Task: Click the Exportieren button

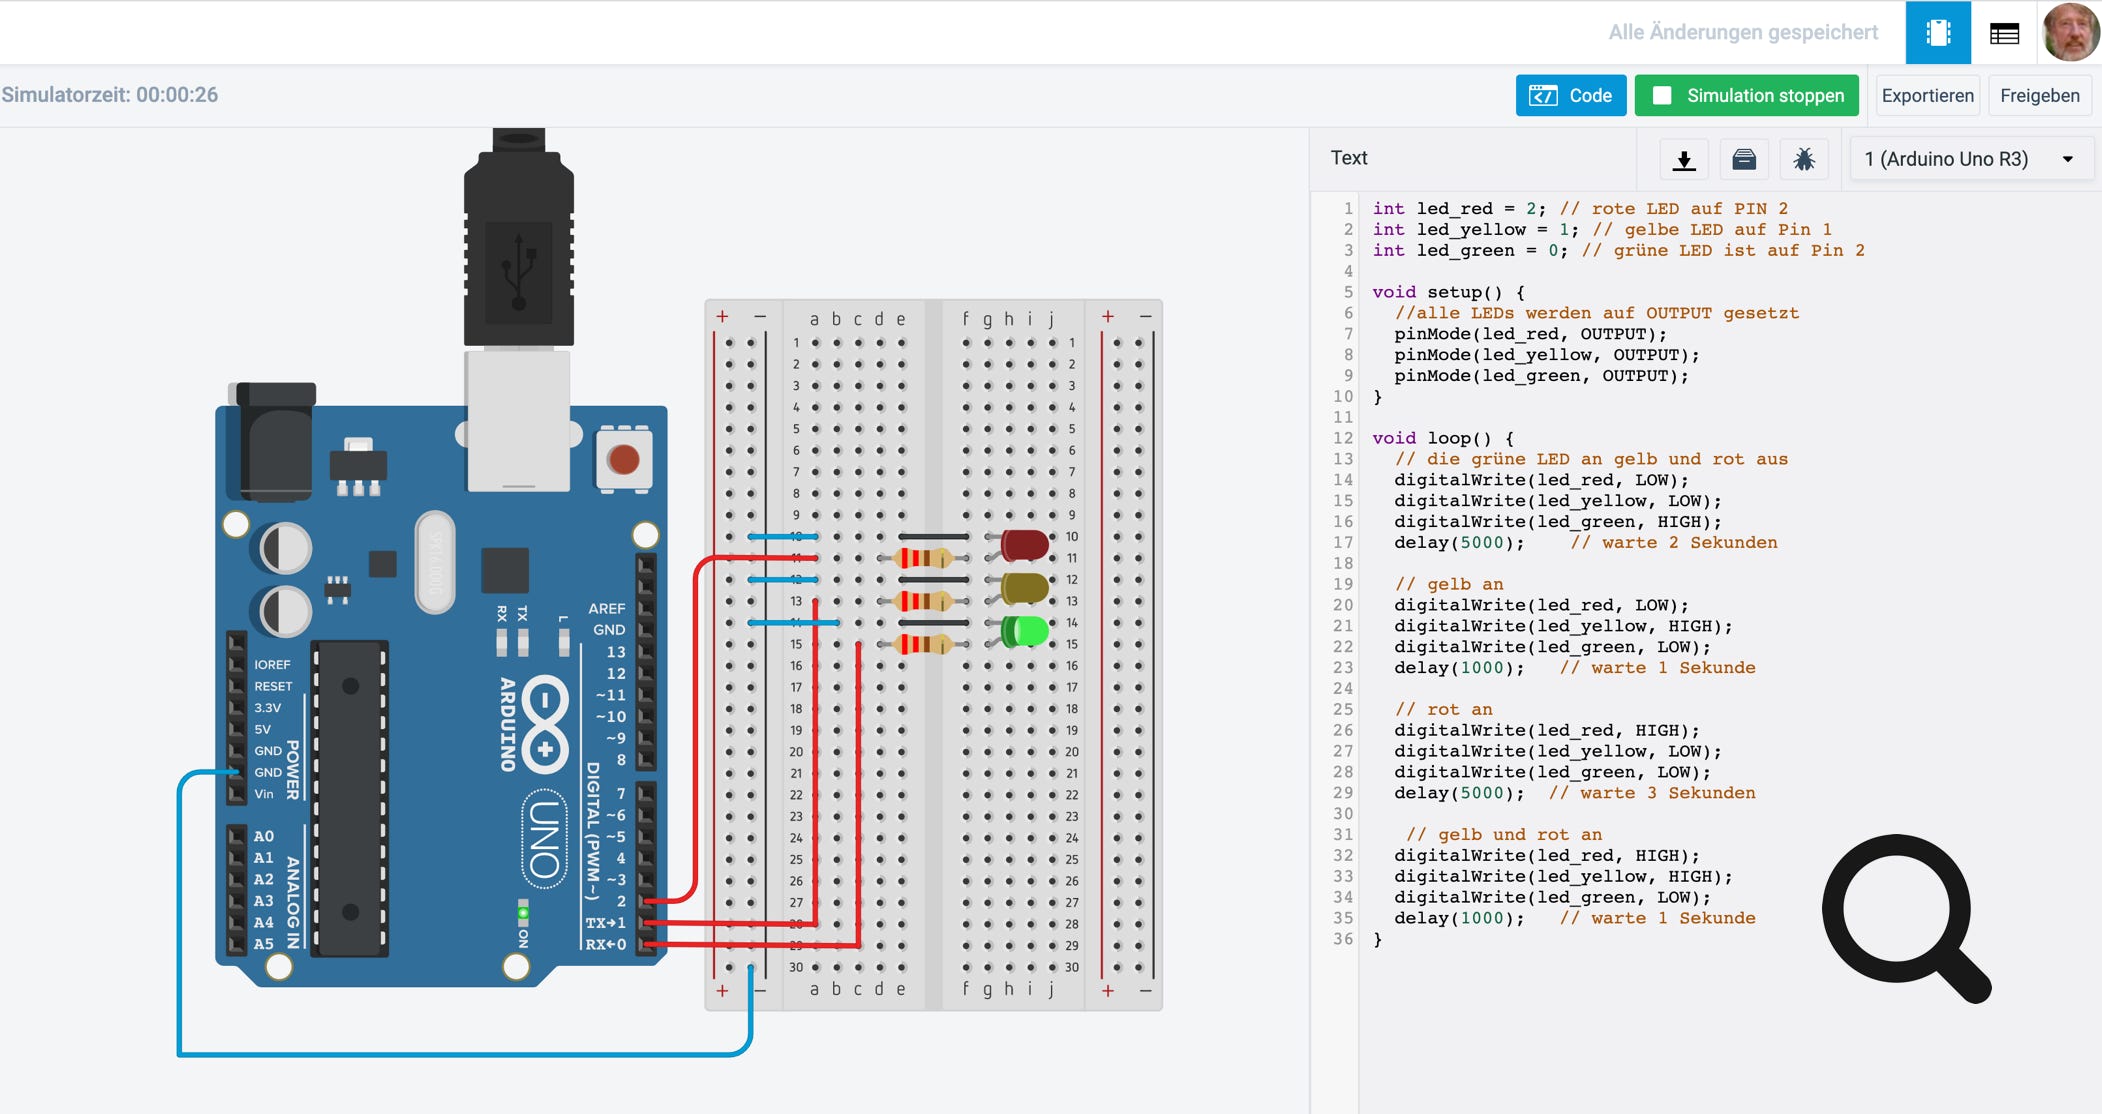Action: pos(1927,96)
